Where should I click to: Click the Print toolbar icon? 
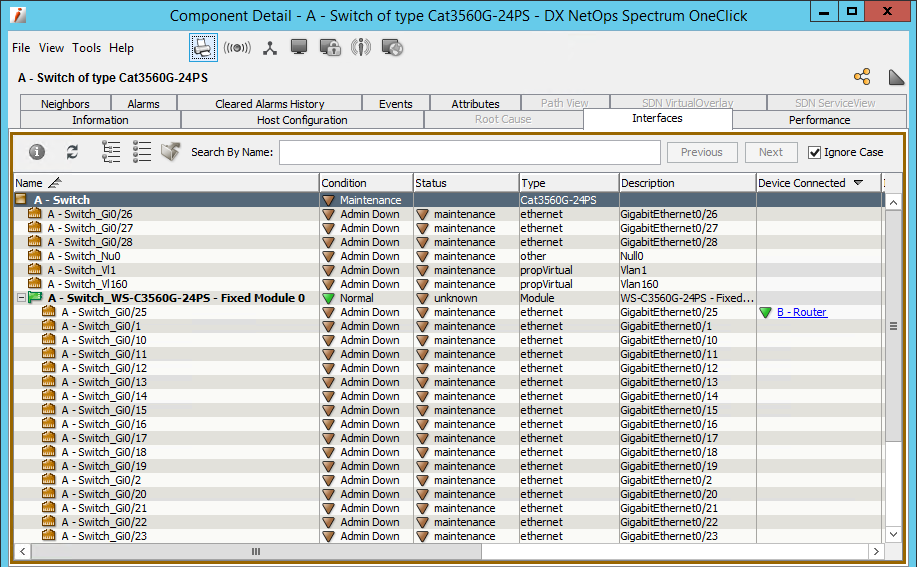pos(203,48)
